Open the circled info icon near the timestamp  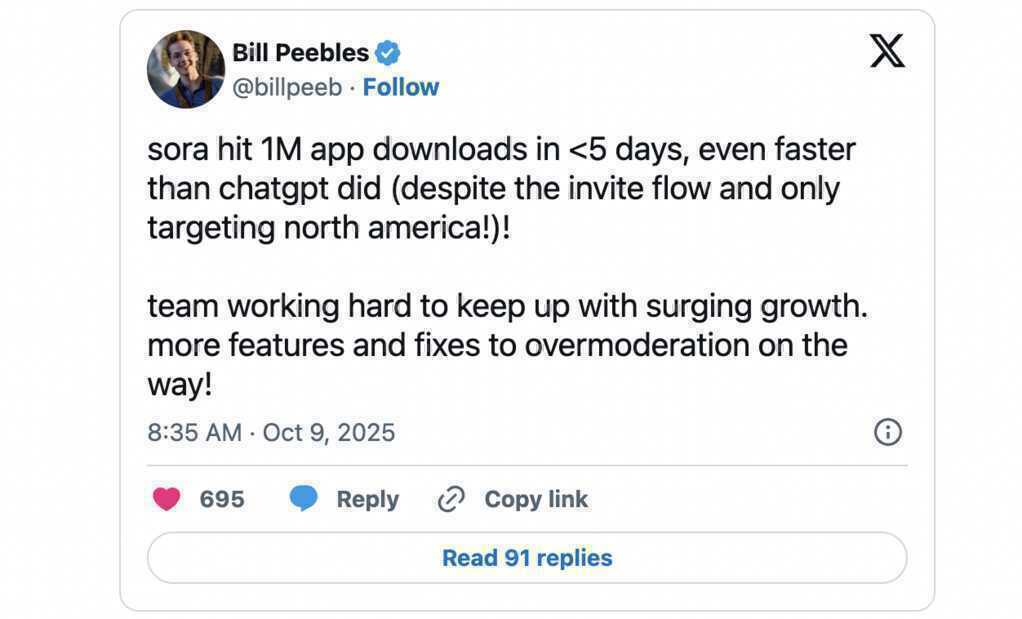(x=887, y=432)
